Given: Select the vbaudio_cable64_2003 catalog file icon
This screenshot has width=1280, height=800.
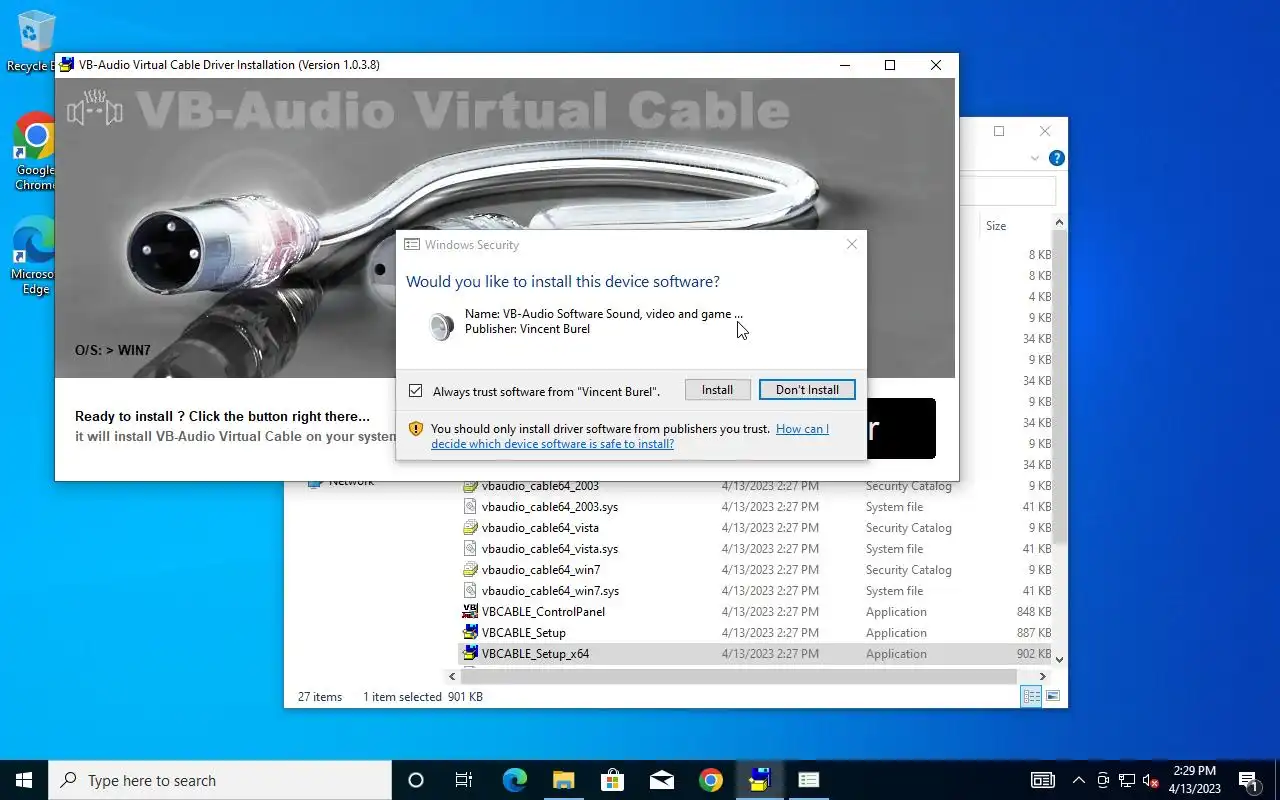Looking at the screenshot, I should 470,486.
